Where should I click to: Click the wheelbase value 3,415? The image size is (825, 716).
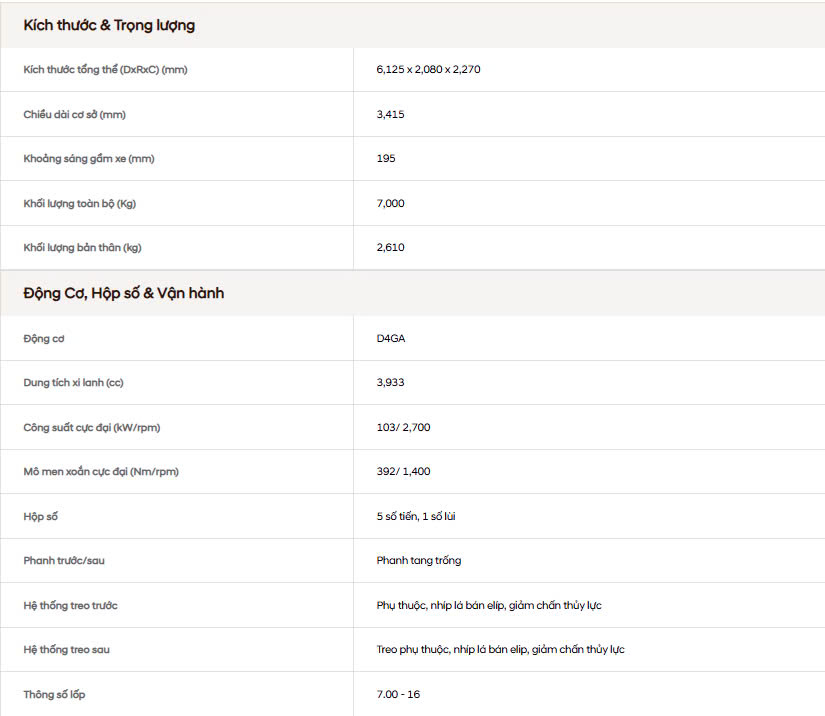click(390, 114)
